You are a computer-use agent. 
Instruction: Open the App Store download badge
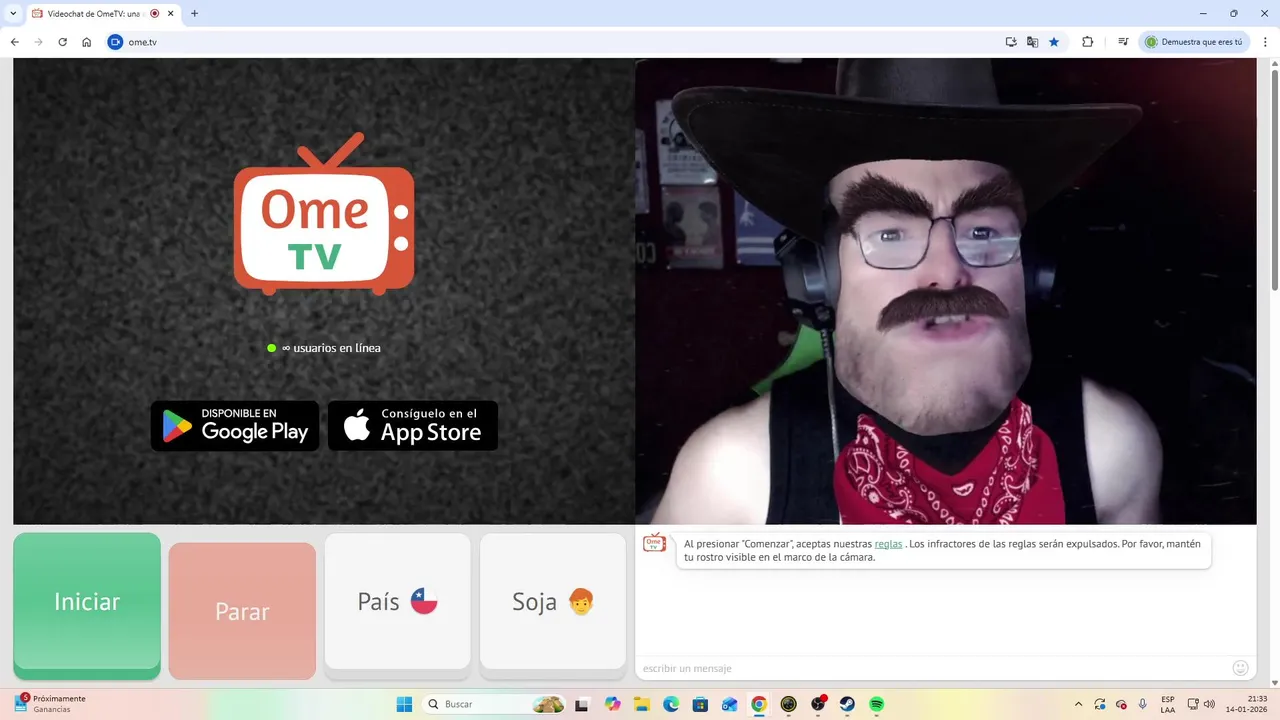coord(413,426)
